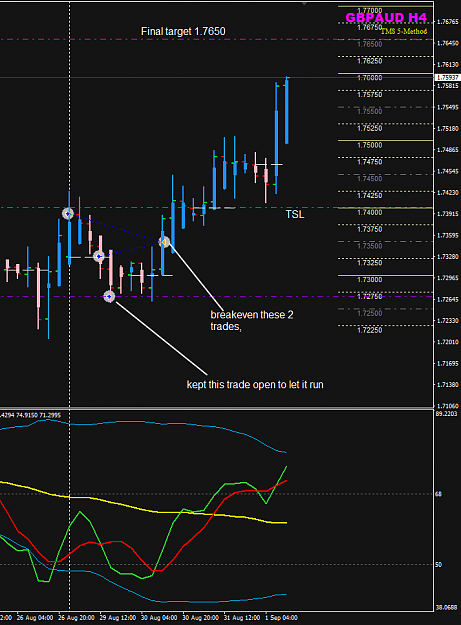Select the indicator level 50 label
The image size is (461, 625).
(x=438, y=565)
